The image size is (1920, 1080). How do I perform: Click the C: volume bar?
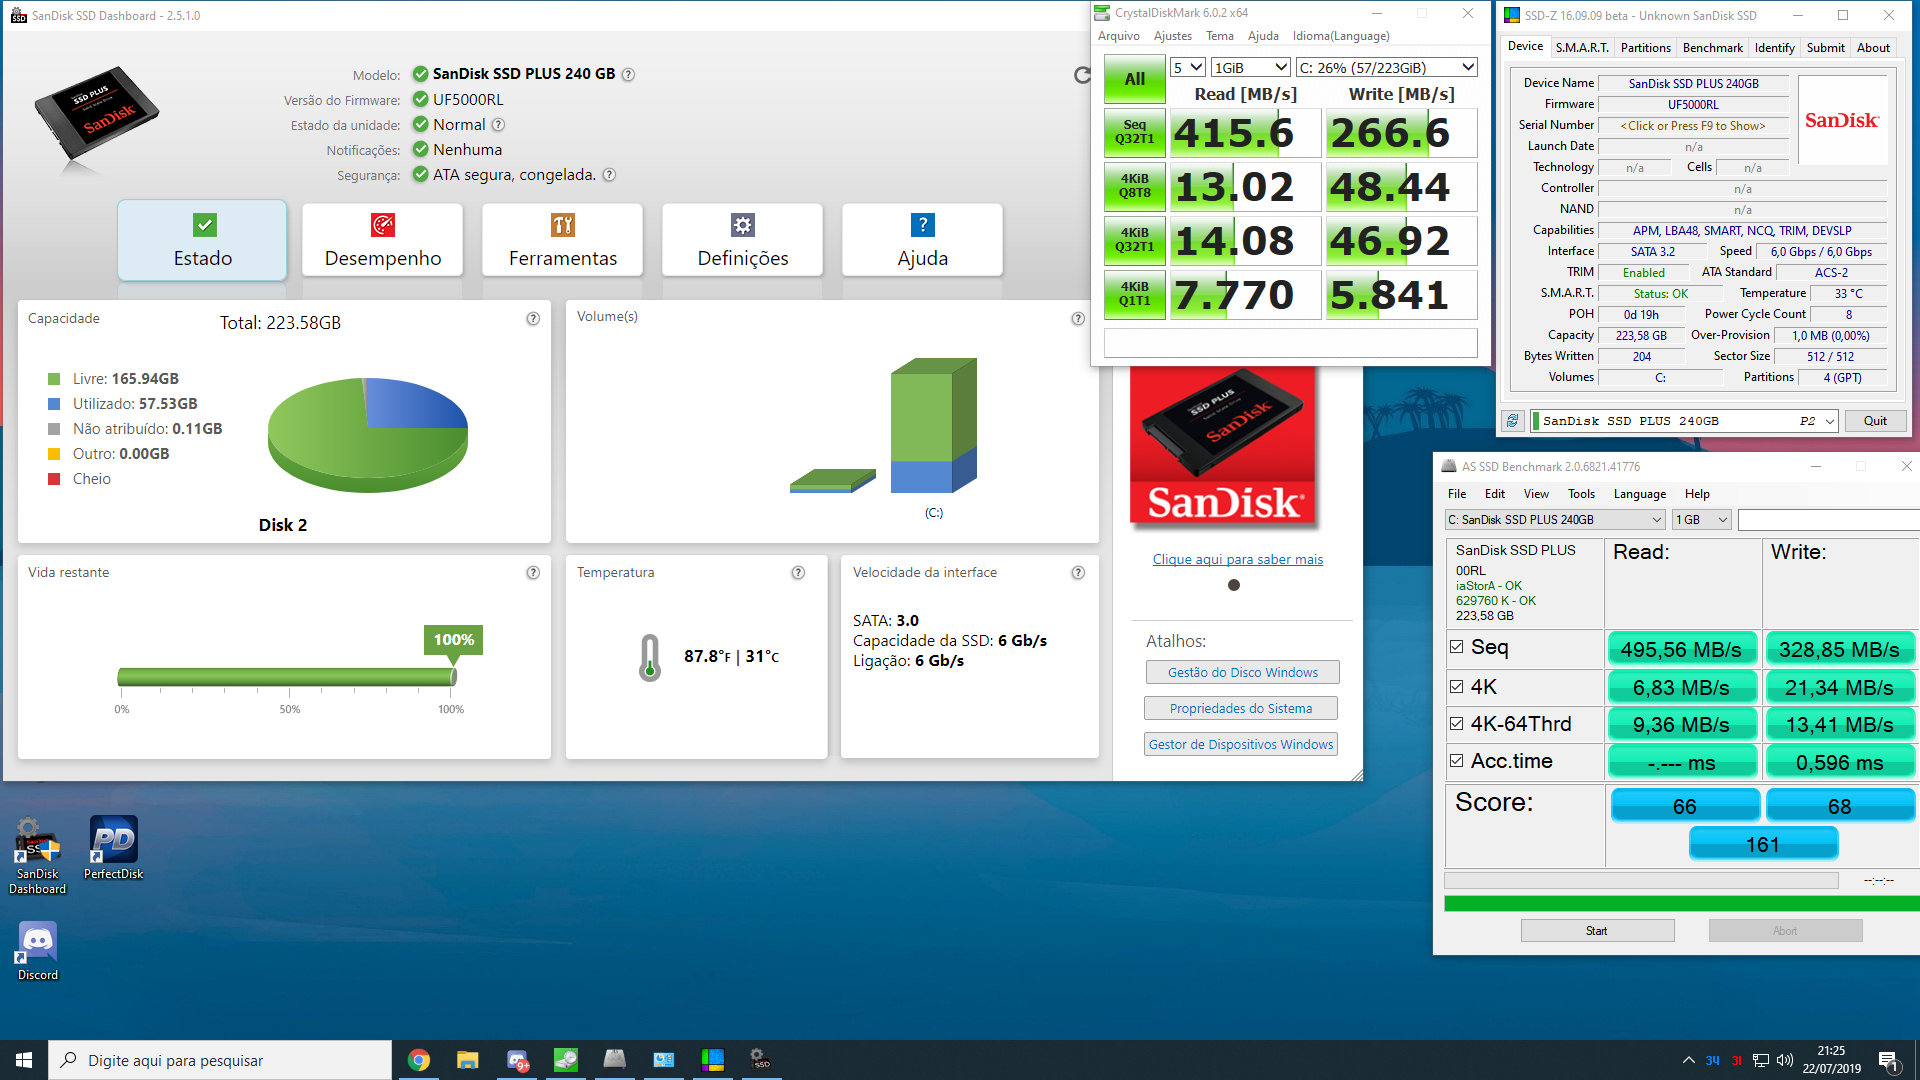click(x=933, y=425)
